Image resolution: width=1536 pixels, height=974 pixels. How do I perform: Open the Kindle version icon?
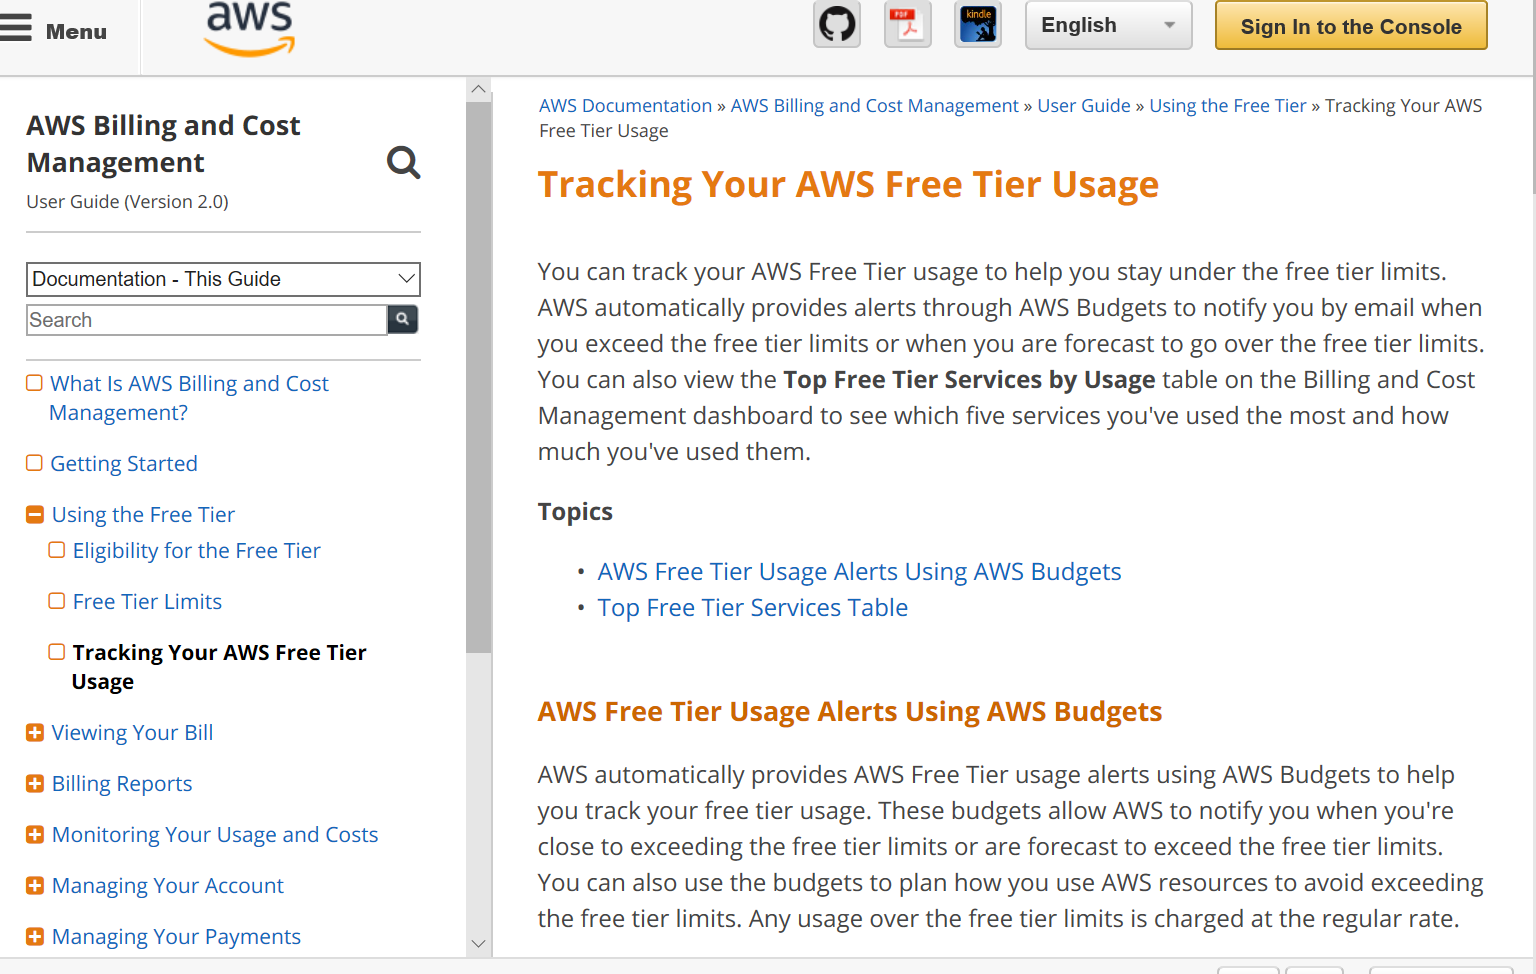coord(978,24)
